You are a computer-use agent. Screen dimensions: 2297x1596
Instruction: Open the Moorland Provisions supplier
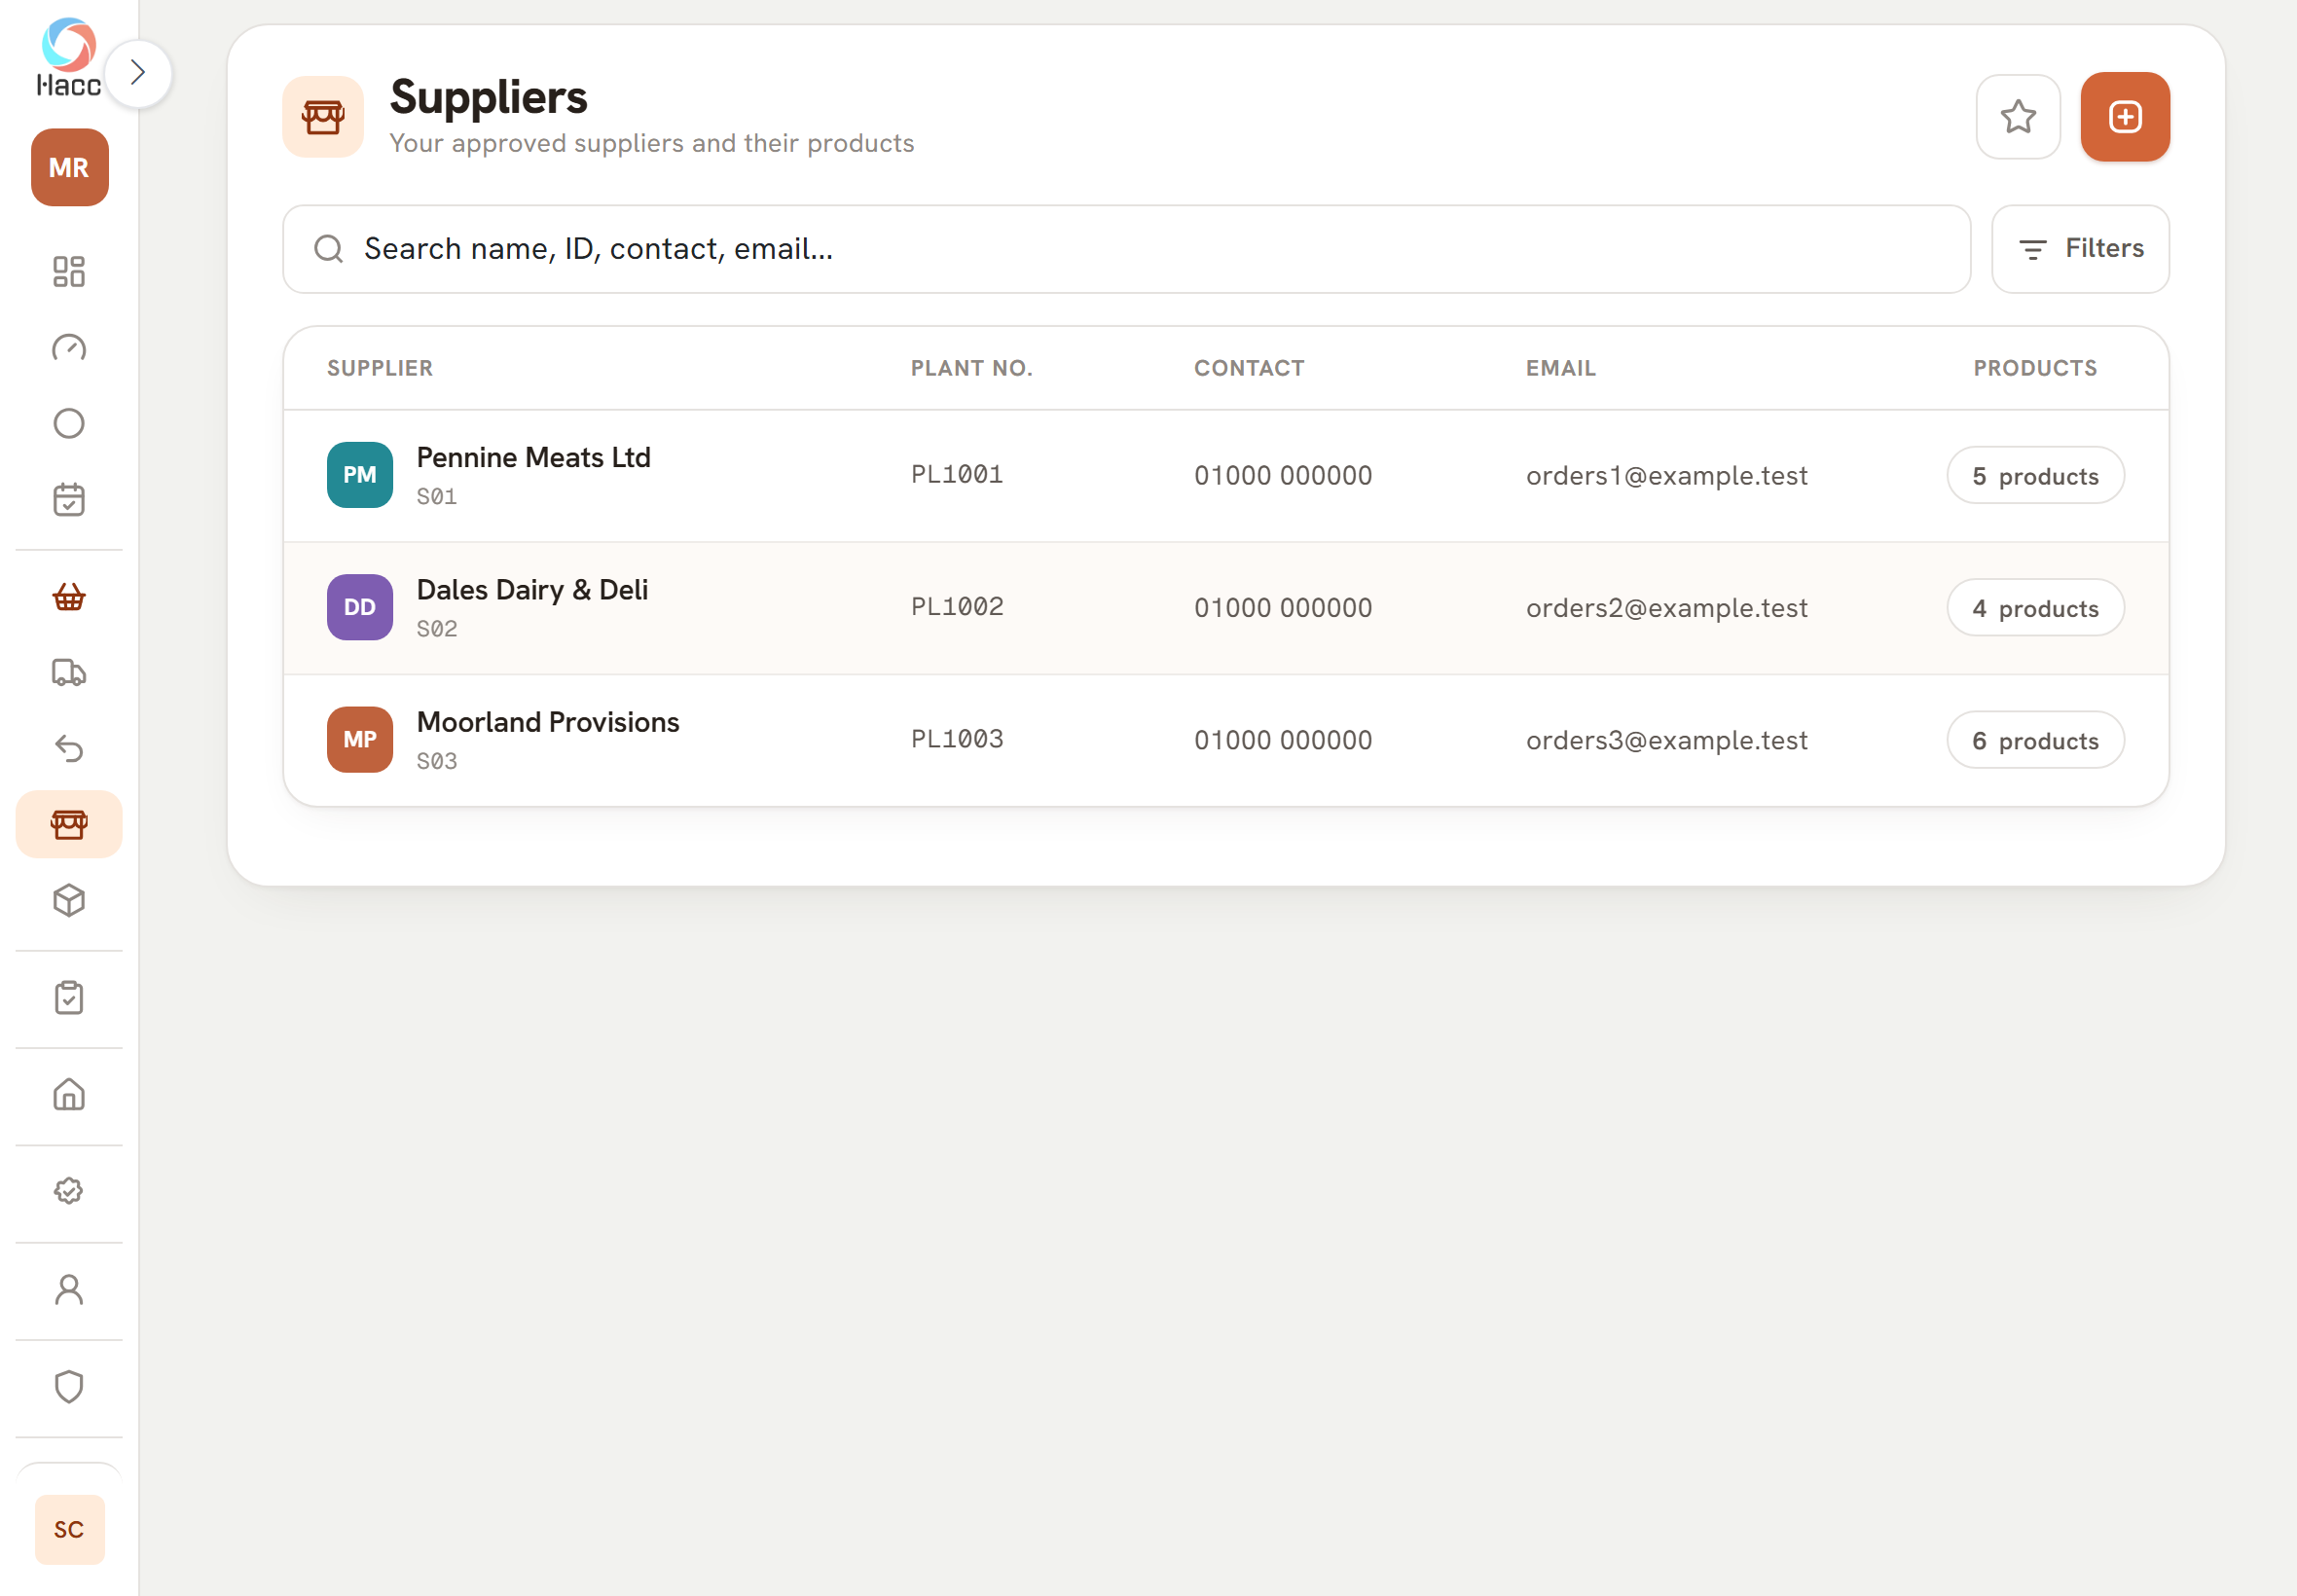[1226, 740]
